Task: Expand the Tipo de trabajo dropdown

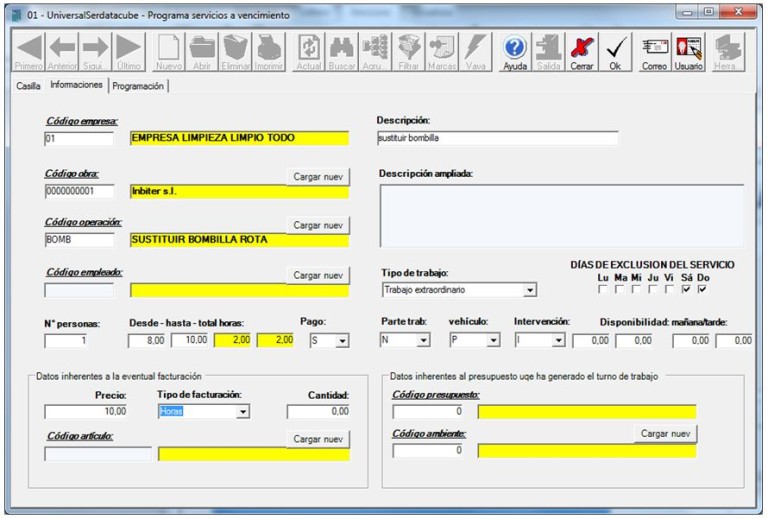Action: pos(529,290)
